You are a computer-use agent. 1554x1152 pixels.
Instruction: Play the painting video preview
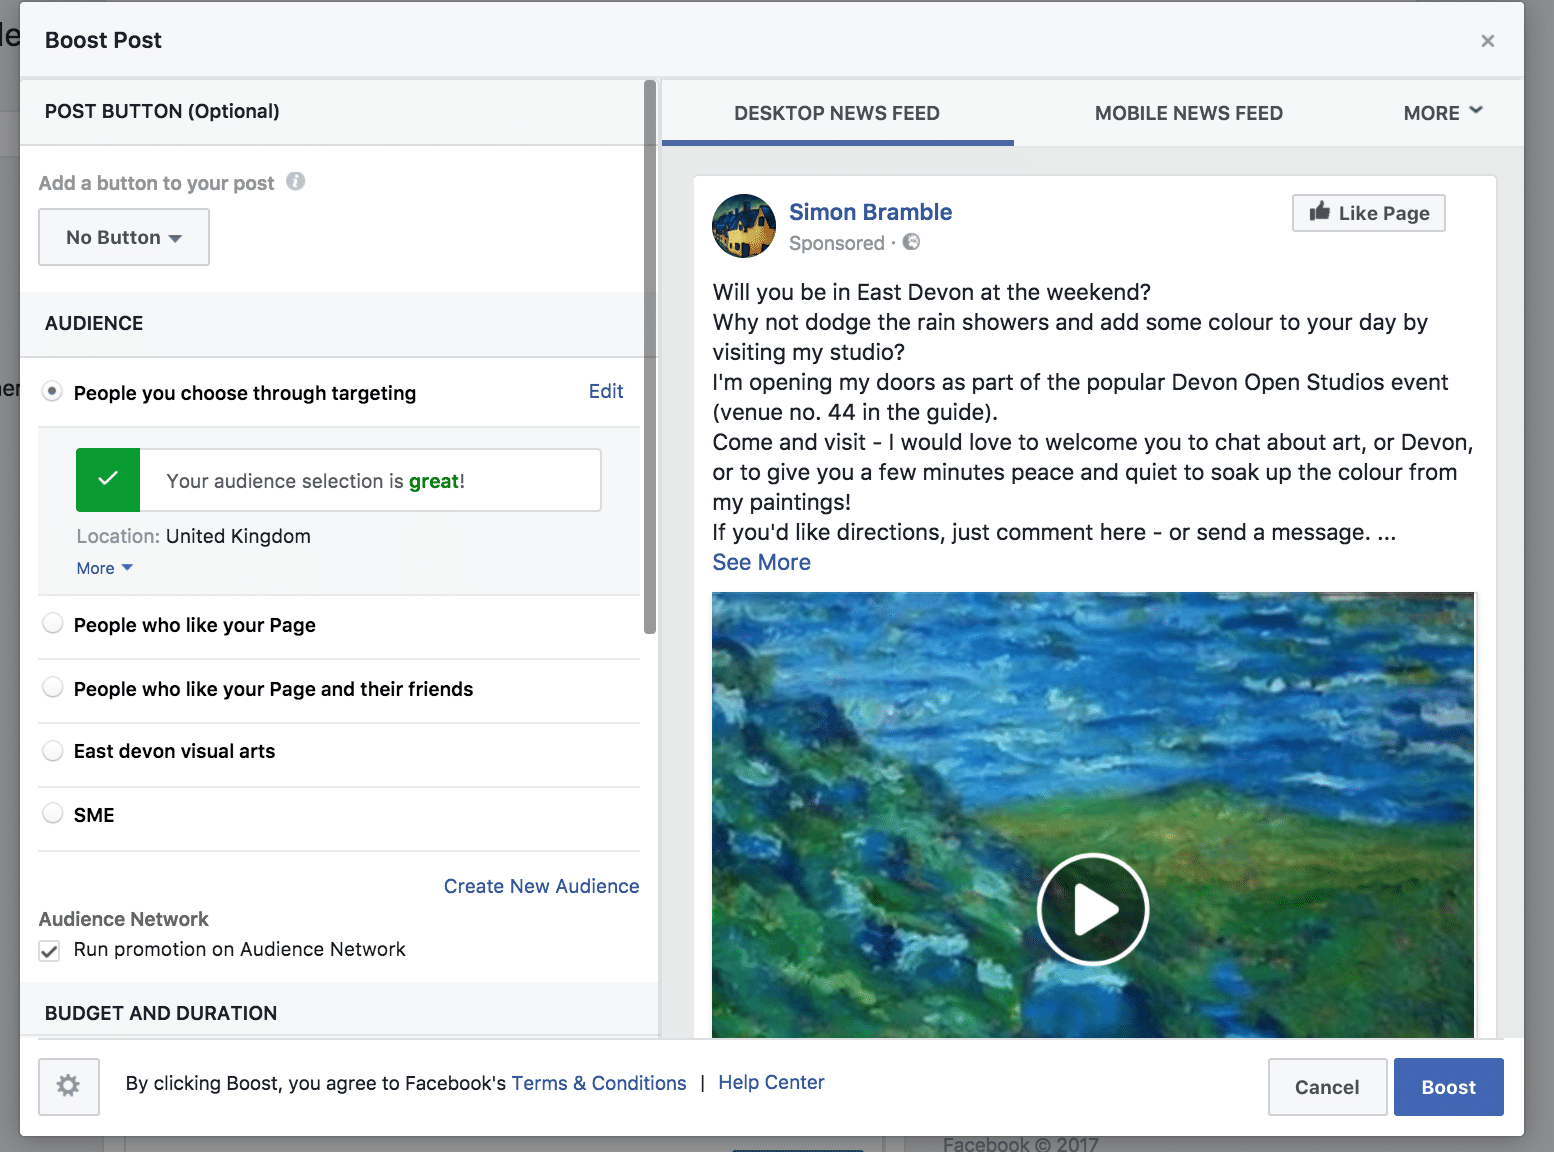click(x=1093, y=910)
